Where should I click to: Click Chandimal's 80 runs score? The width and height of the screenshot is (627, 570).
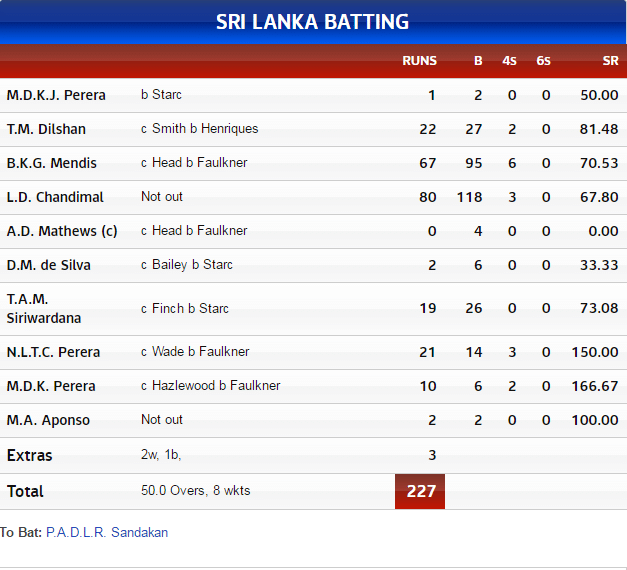click(428, 197)
